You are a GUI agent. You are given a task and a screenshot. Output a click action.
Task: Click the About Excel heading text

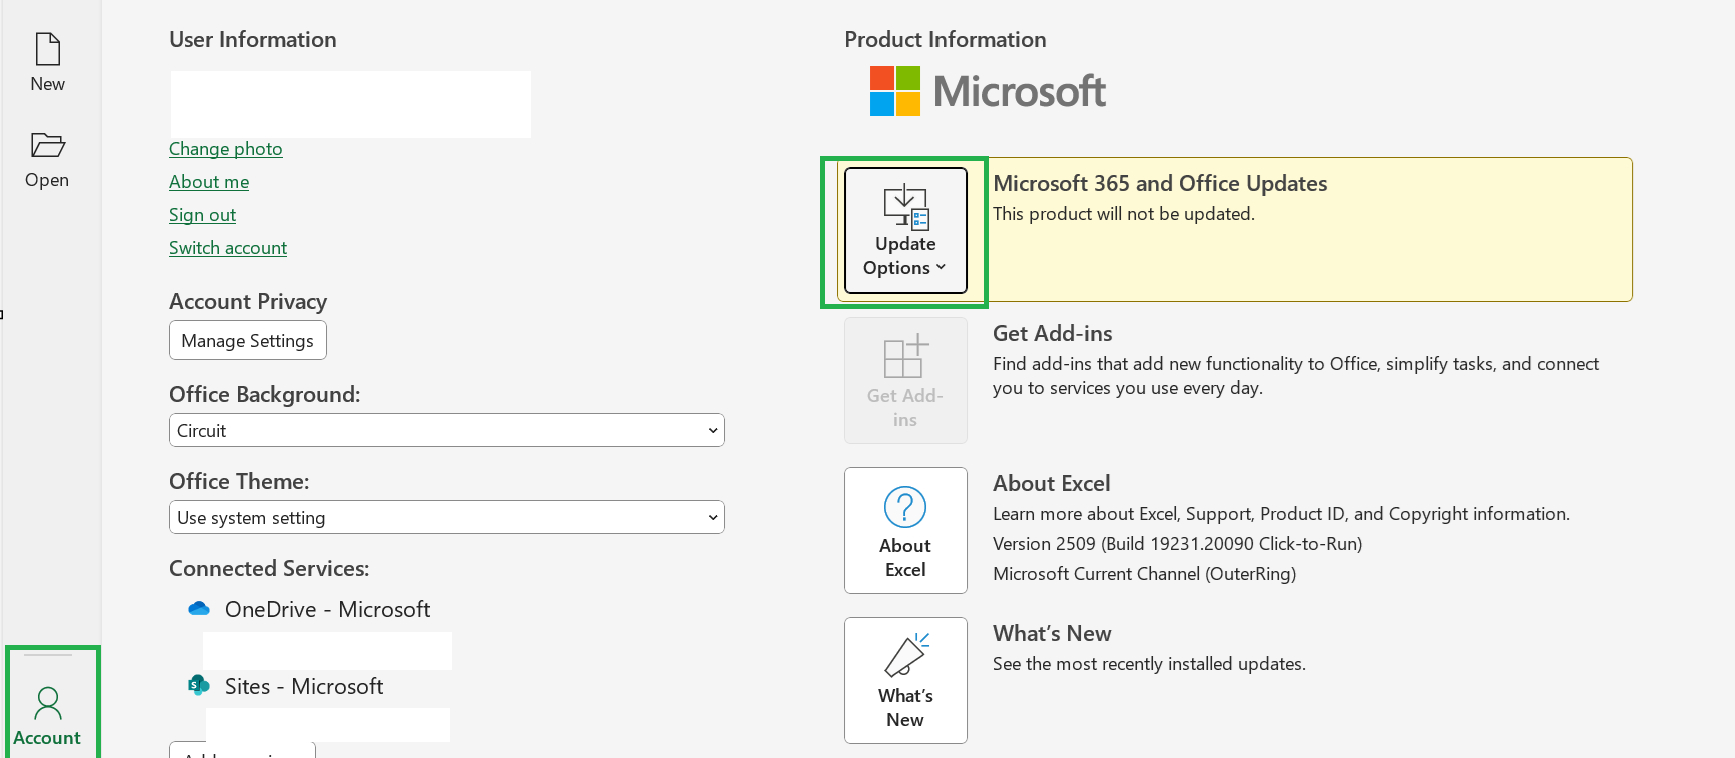pyautogui.click(x=1052, y=483)
